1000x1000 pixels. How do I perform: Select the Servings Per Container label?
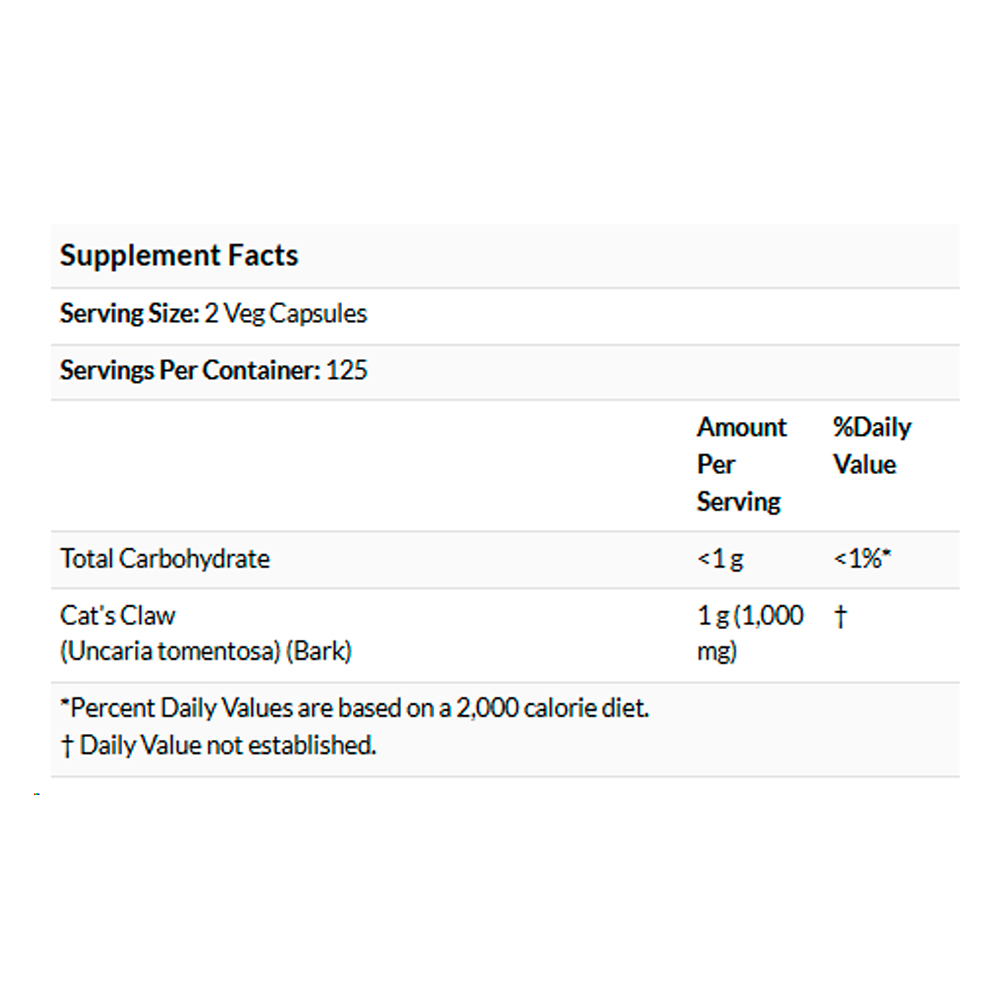pos(190,371)
